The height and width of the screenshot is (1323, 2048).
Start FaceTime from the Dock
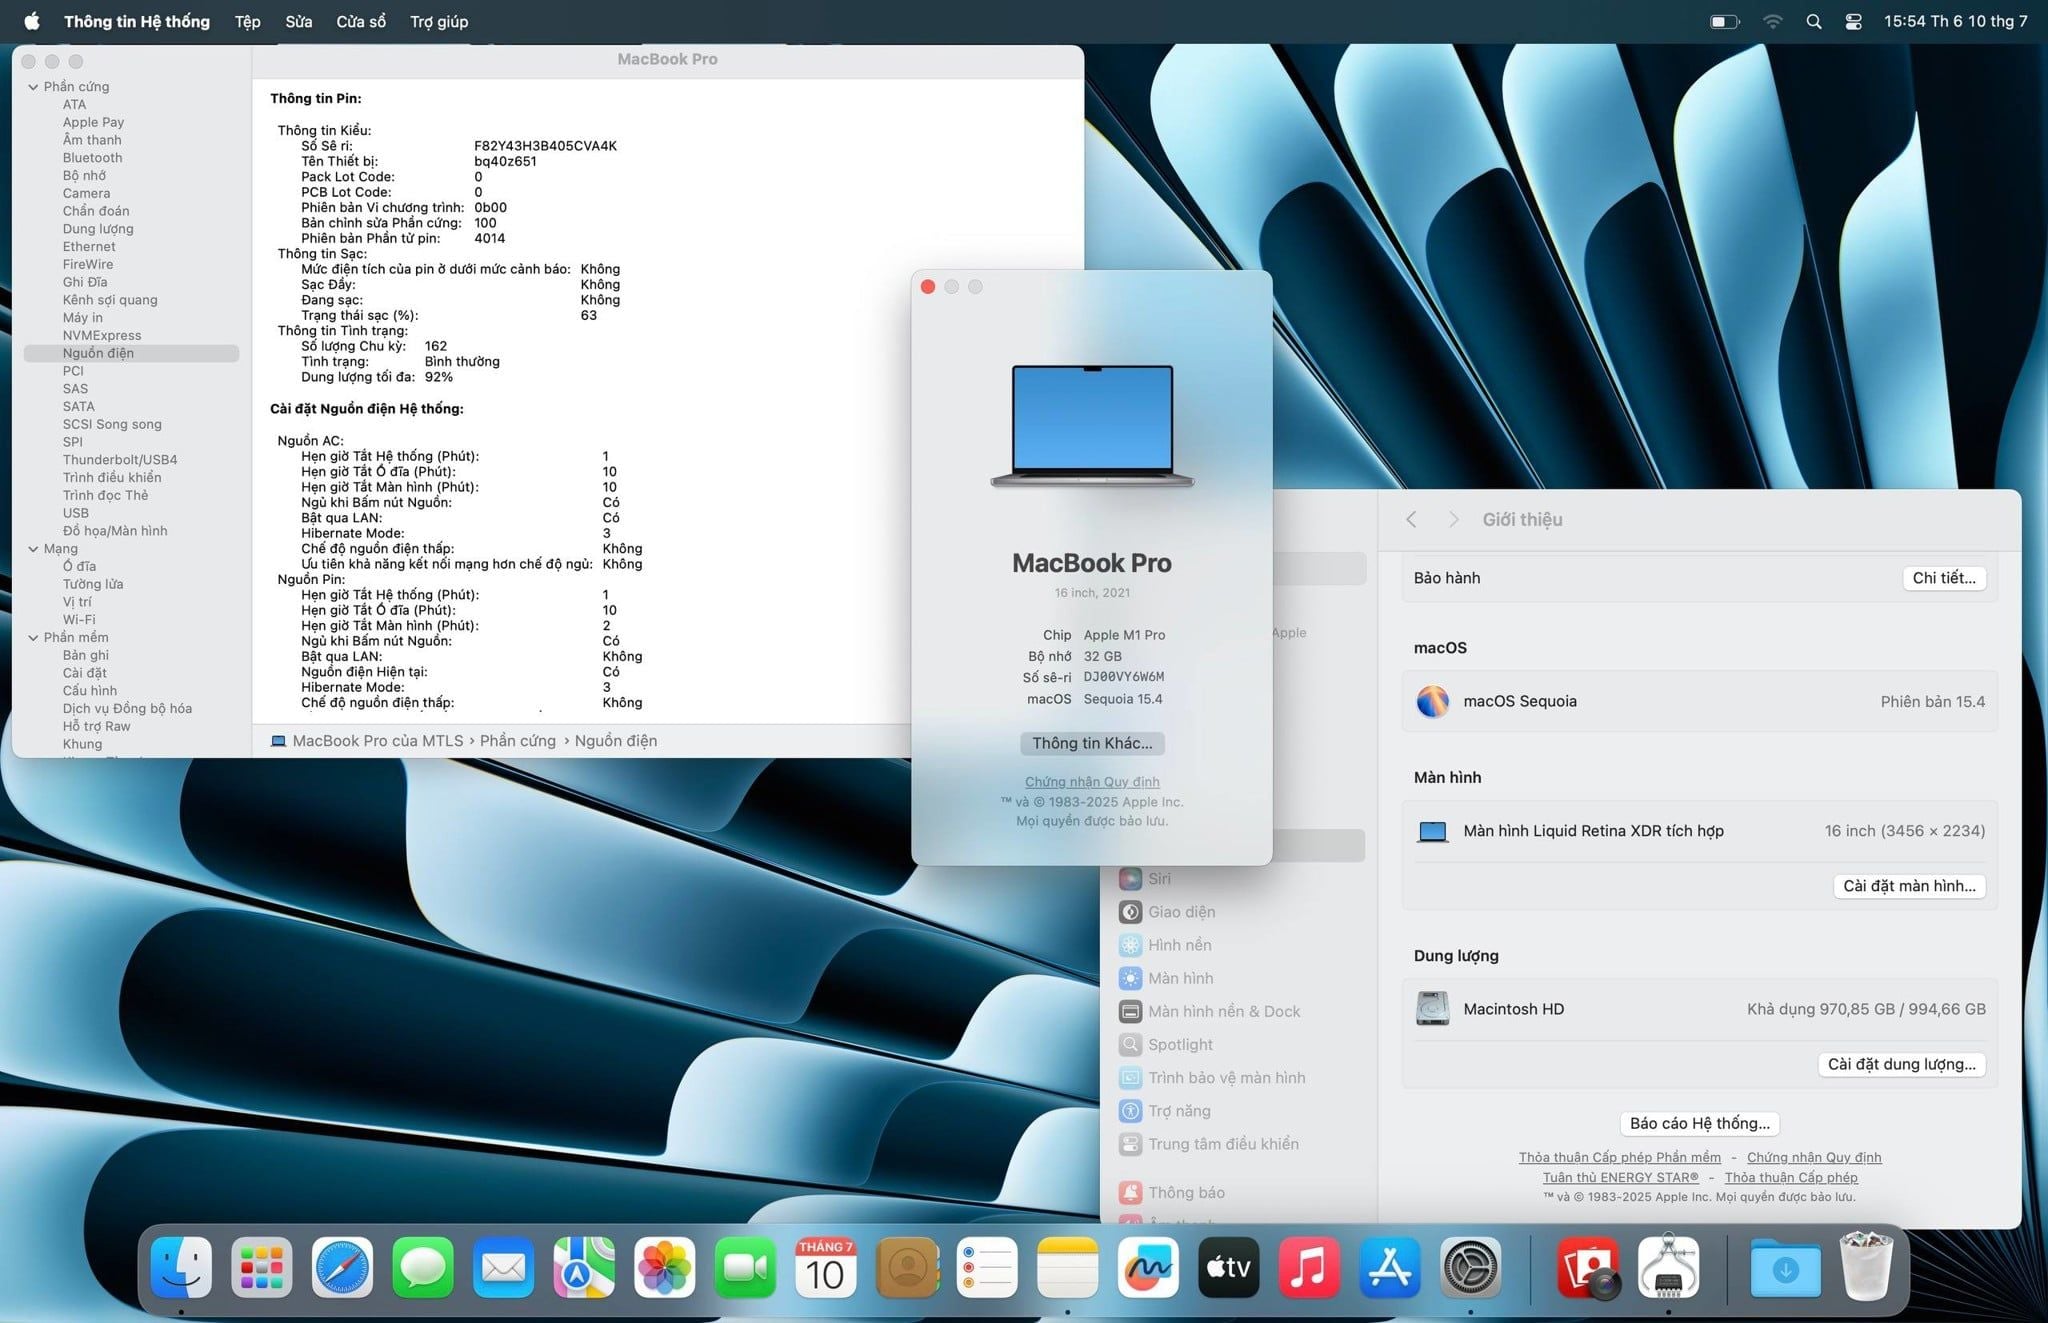pos(745,1268)
